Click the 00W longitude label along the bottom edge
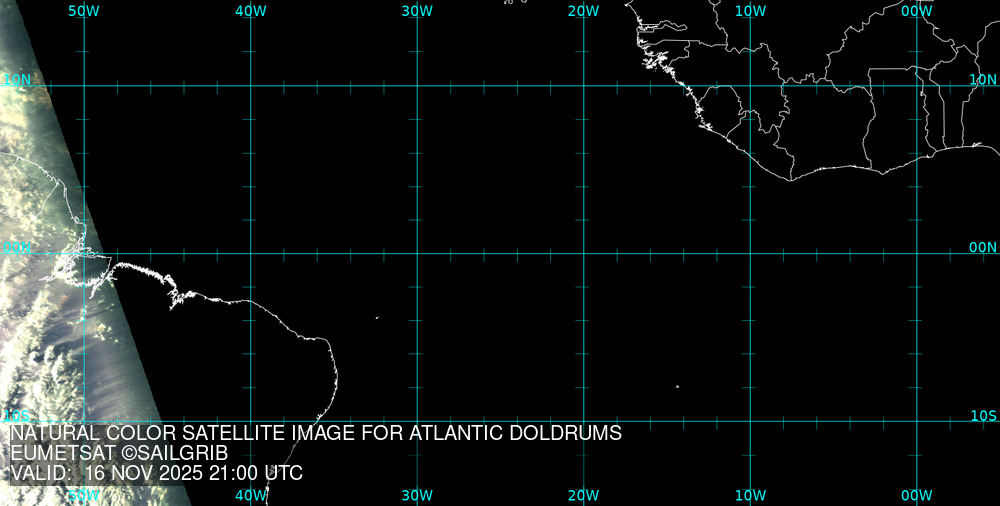Image resolution: width=1000 pixels, height=506 pixels. [916, 495]
